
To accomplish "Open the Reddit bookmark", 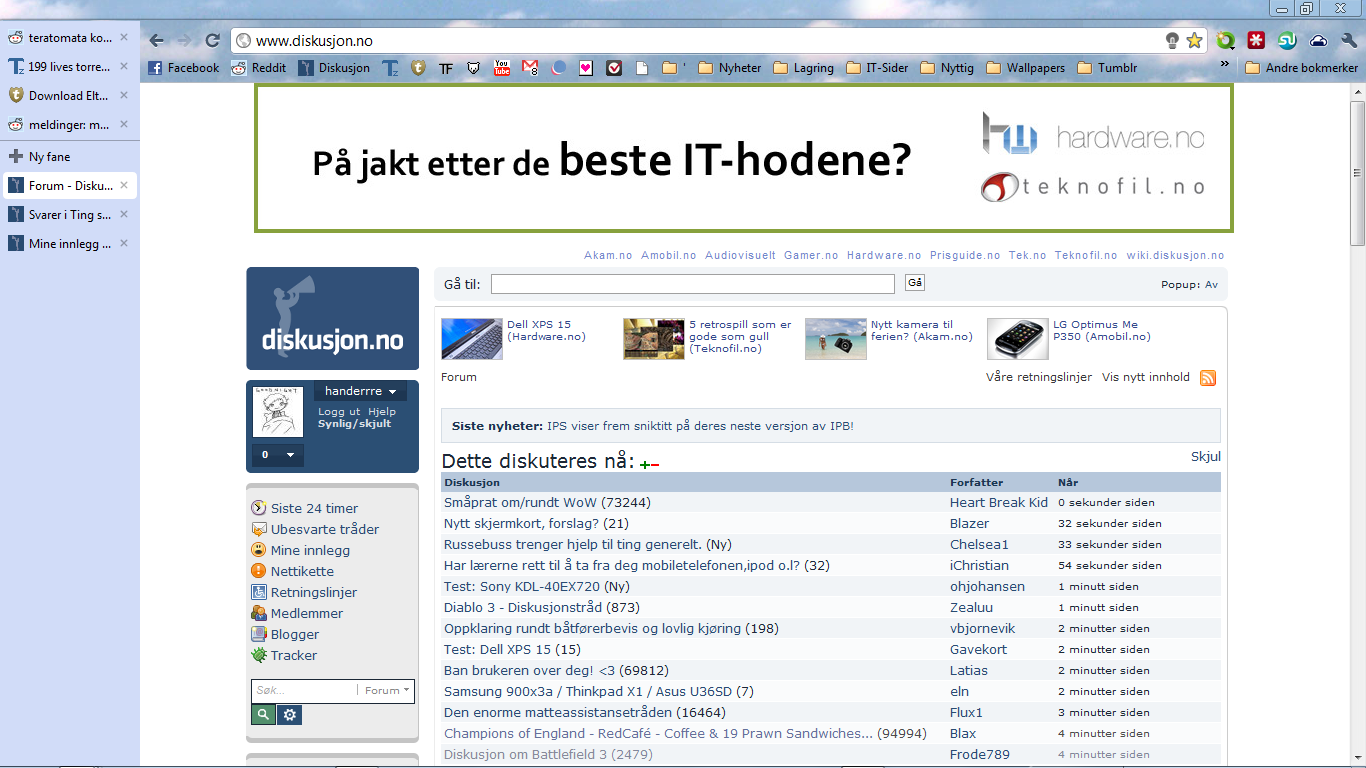I will coord(259,68).
